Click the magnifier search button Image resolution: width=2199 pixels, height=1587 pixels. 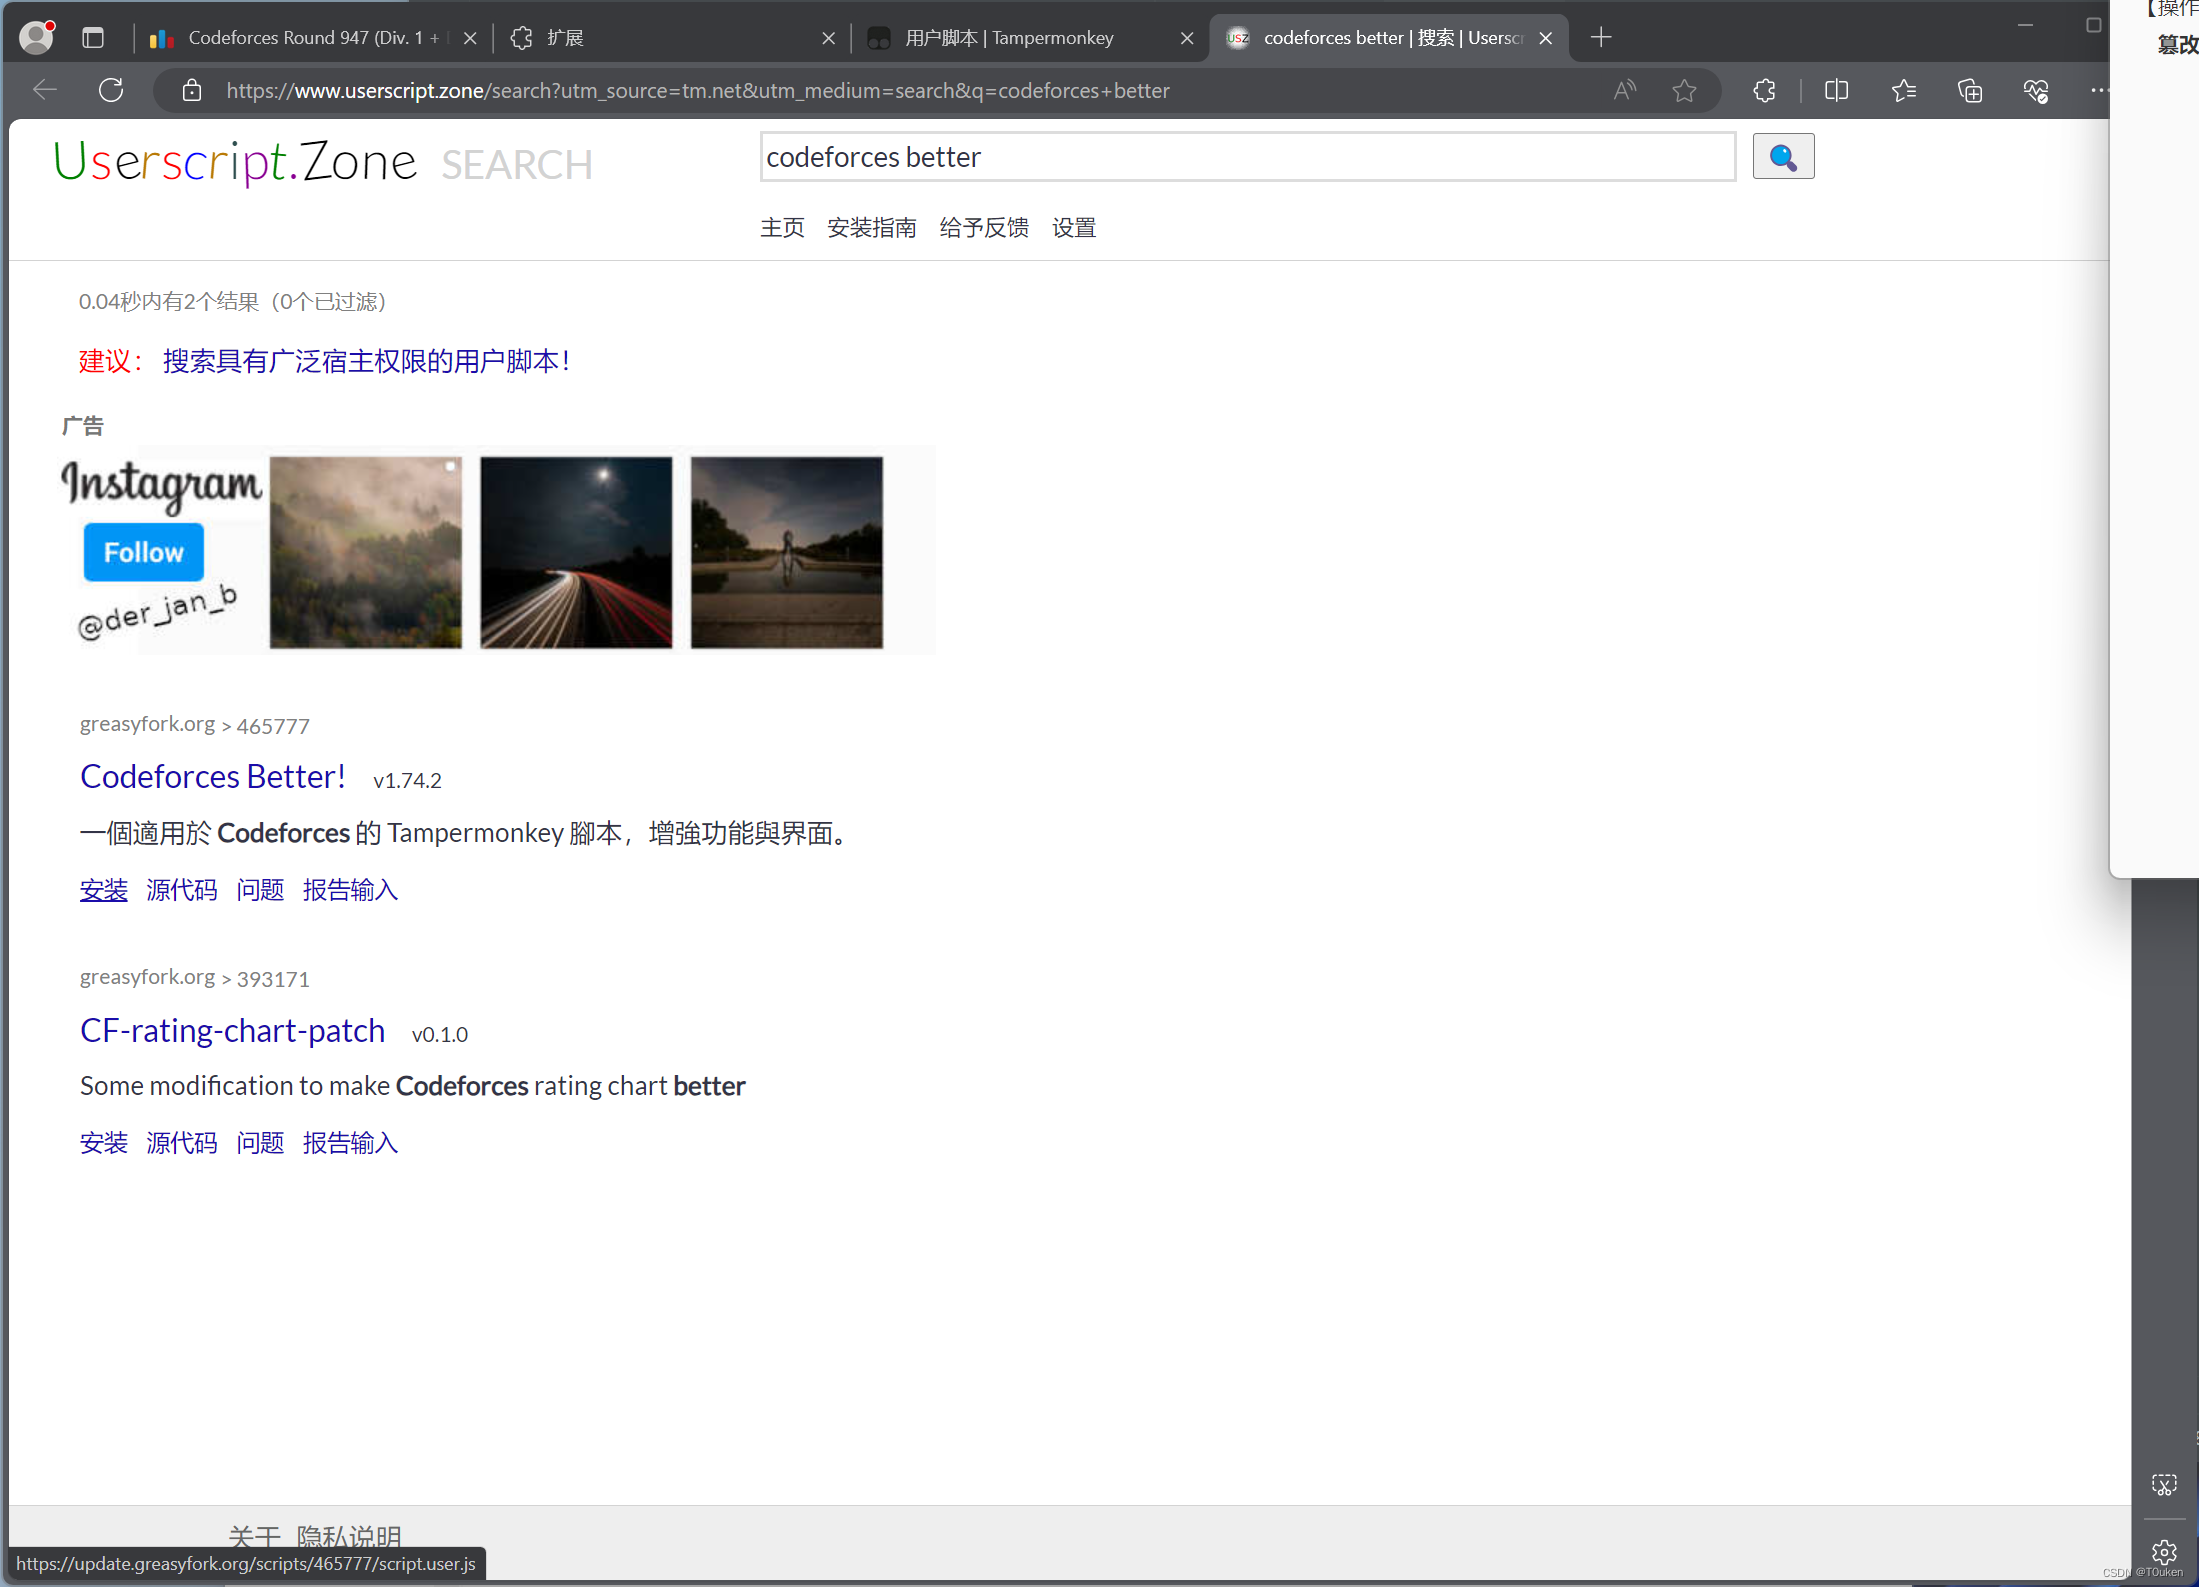[1783, 157]
